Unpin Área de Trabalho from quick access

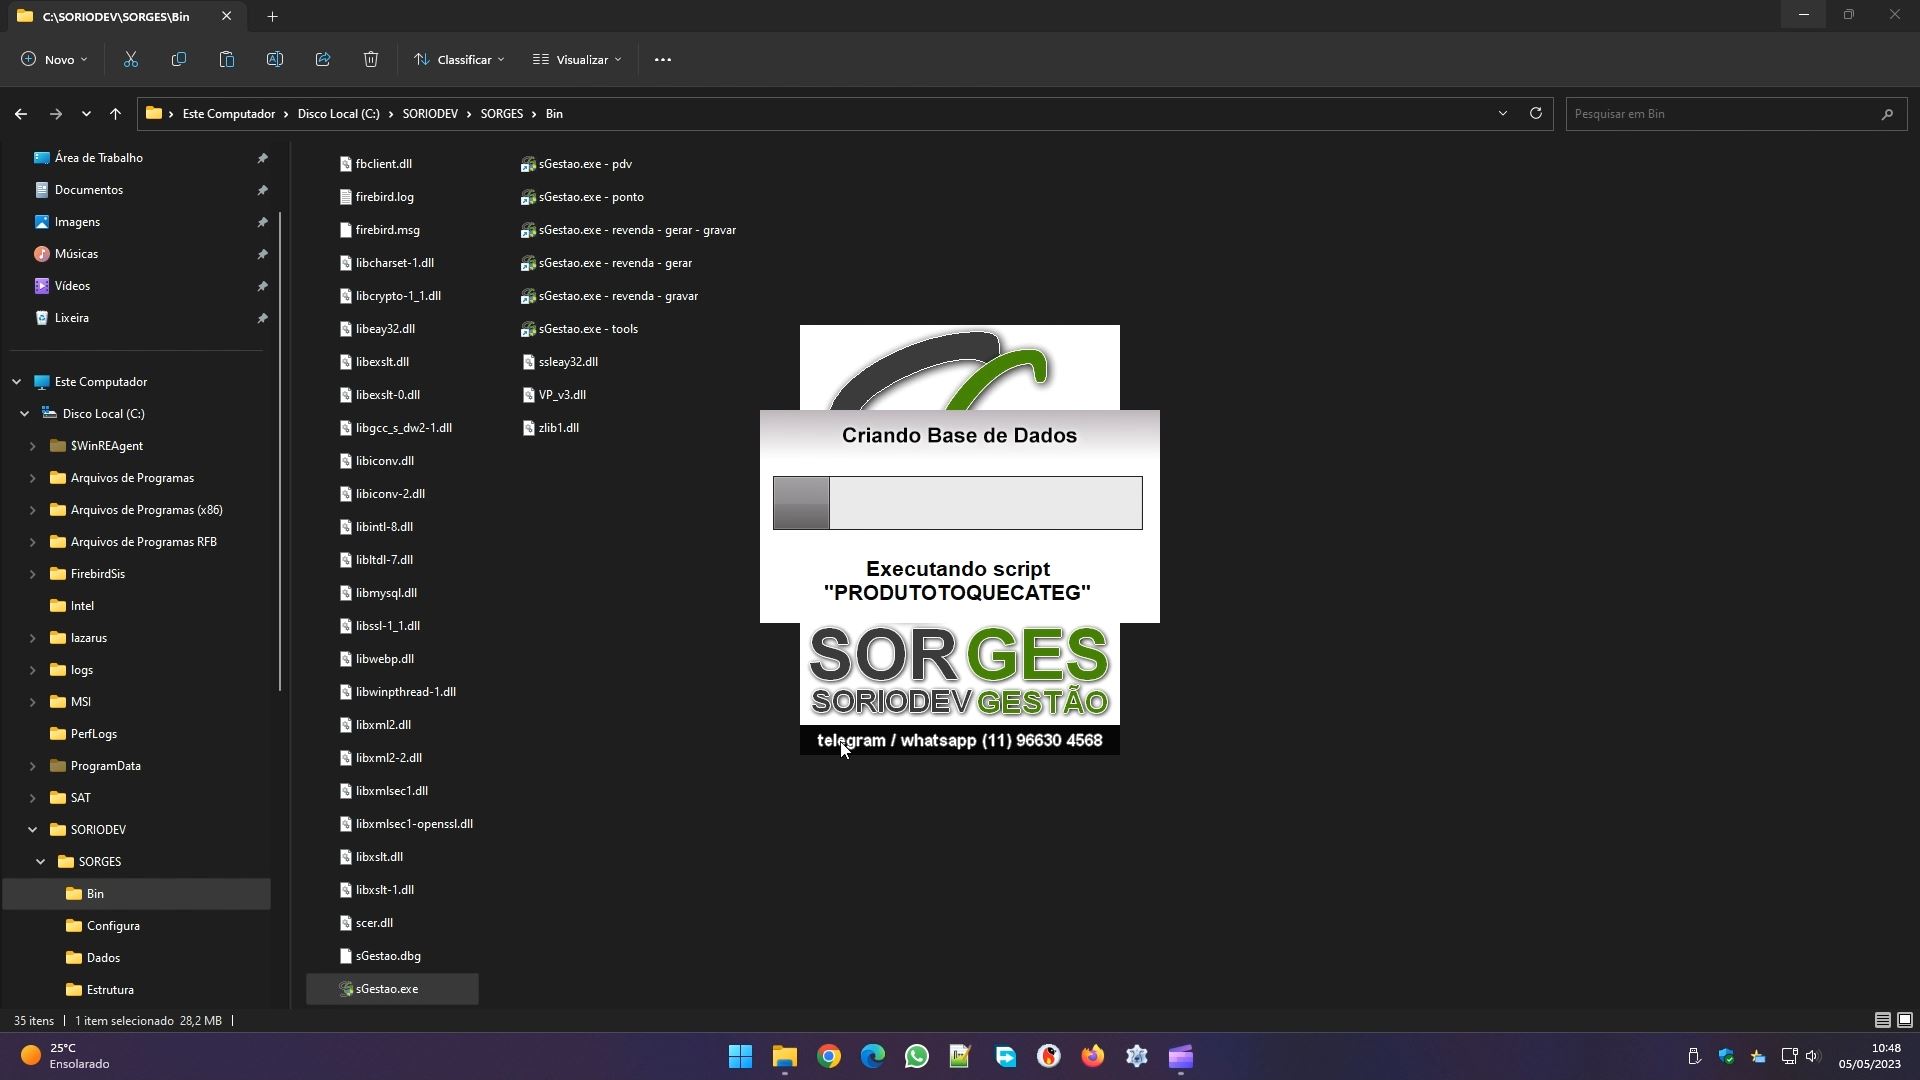(x=262, y=158)
